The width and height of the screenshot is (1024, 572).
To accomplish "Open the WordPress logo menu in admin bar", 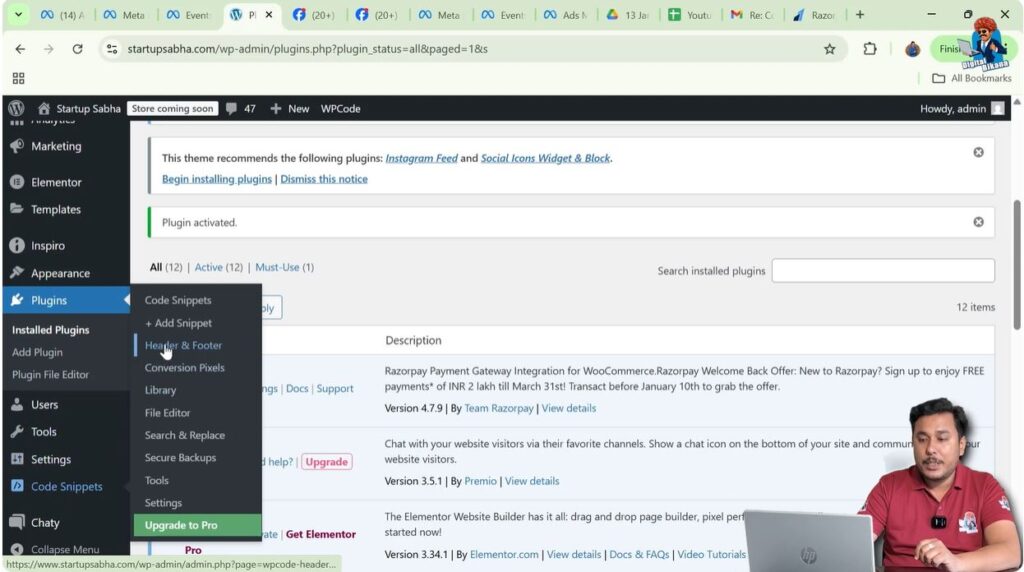I will (x=16, y=108).
